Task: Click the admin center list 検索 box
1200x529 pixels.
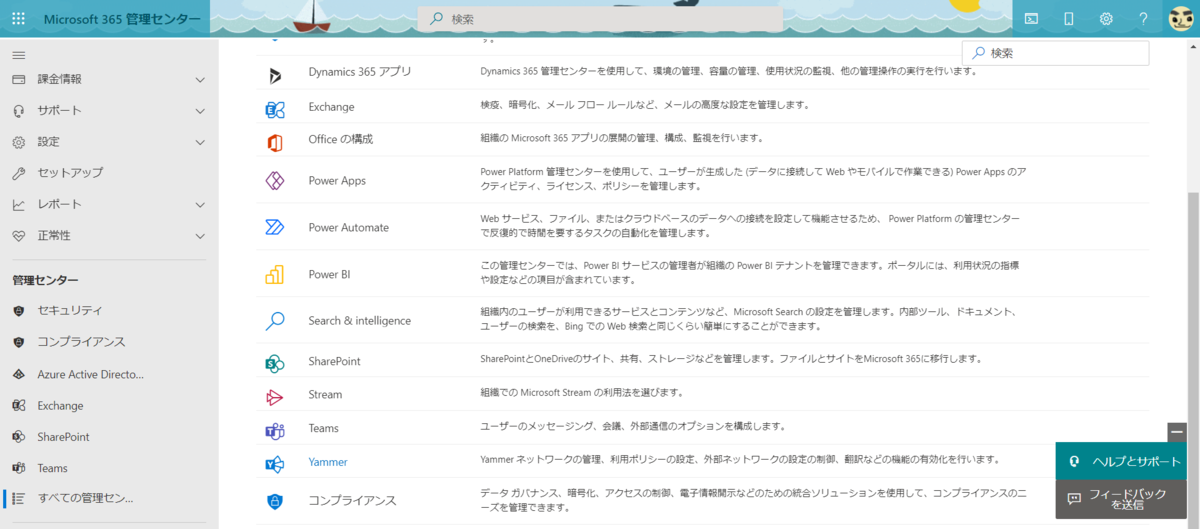Action: (1056, 53)
